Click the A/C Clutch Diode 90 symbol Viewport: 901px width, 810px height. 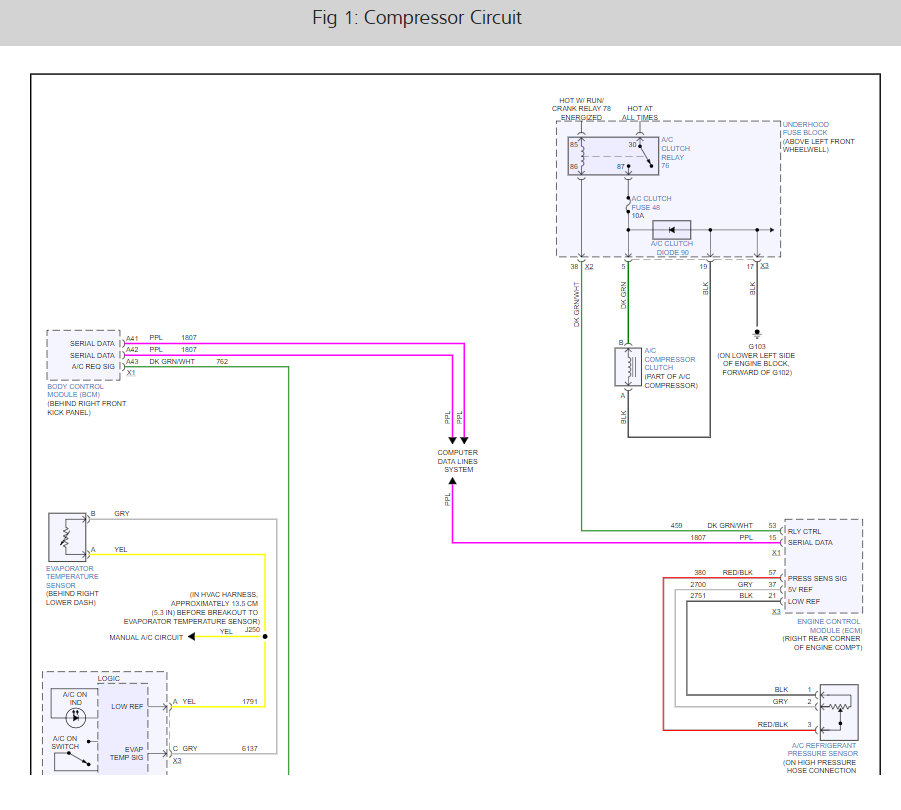[672, 230]
